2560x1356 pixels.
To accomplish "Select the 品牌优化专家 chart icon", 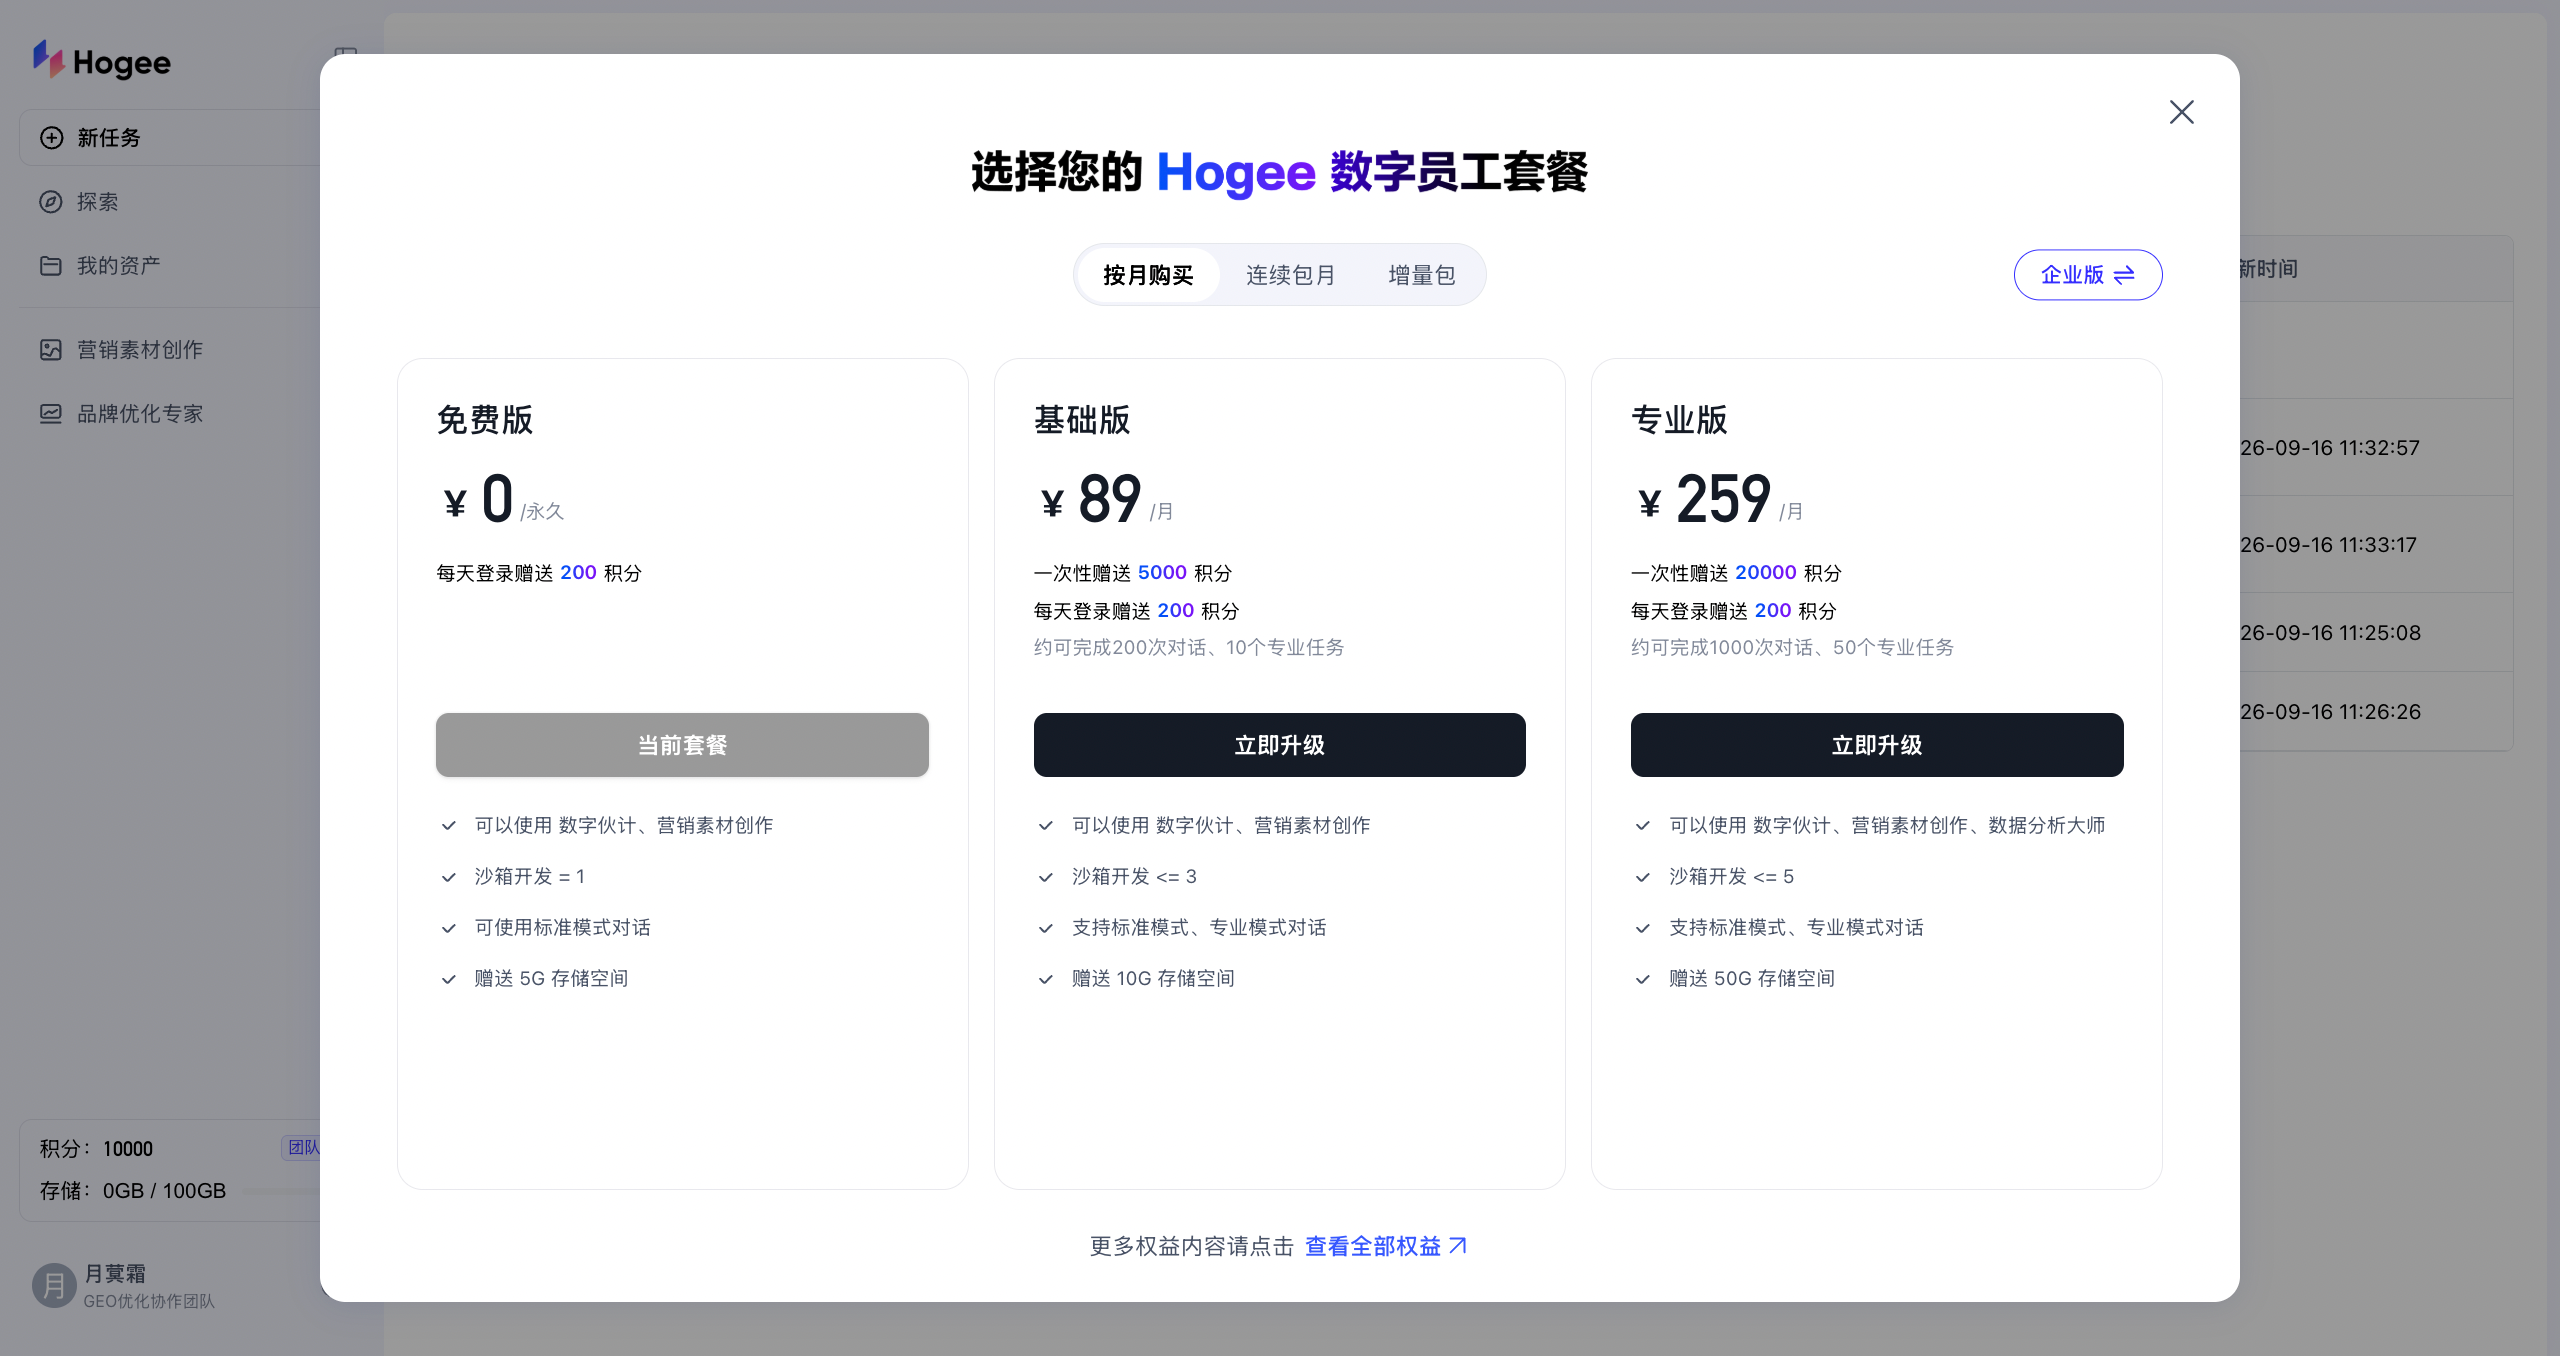I will [51, 414].
